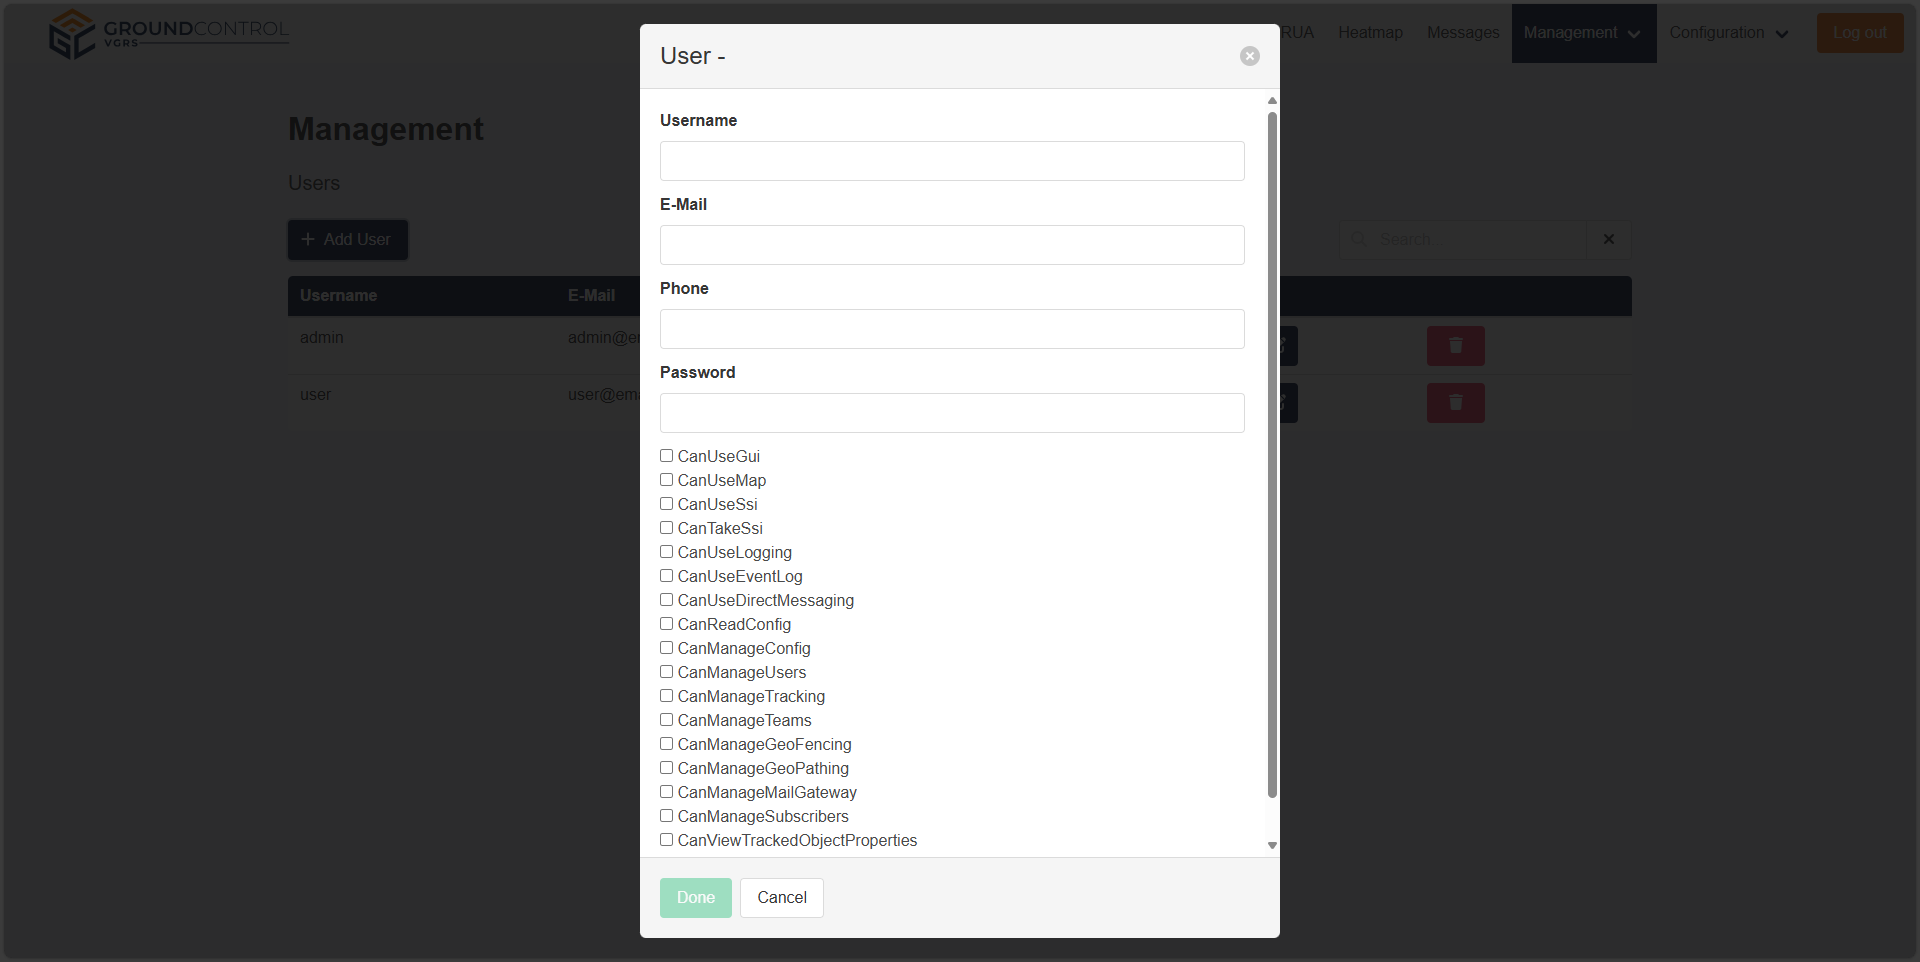Enable the CanUseGui checkbox
The width and height of the screenshot is (1920, 962).
pos(667,456)
